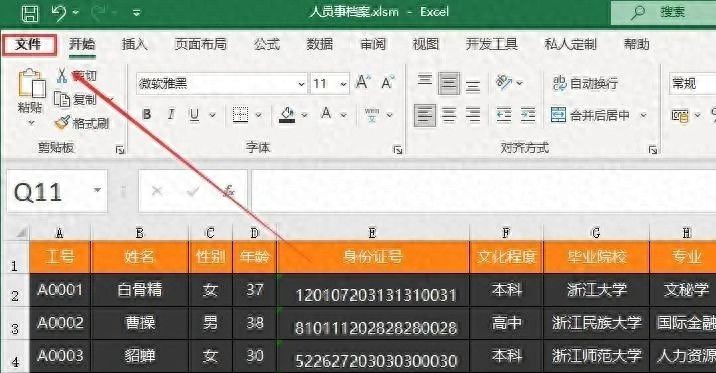The image size is (716, 373).
Task: Open the 页面布局 tab
Action: pos(201,44)
